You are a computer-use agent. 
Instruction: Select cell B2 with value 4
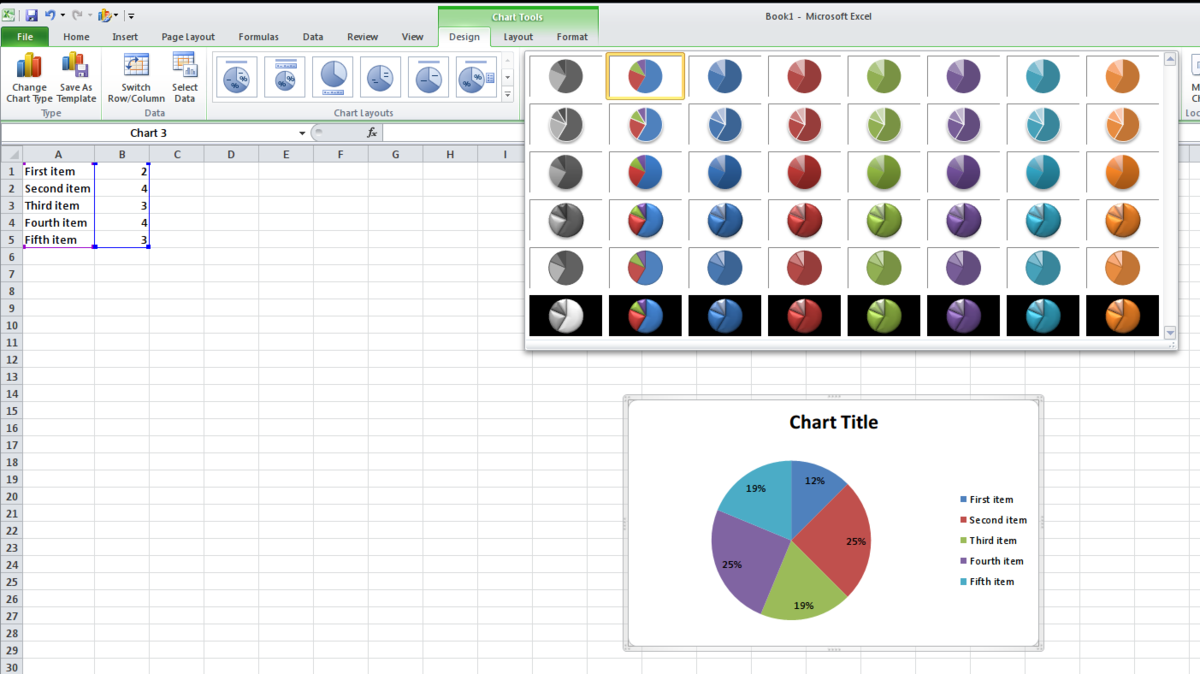click(x=122, y=188)
